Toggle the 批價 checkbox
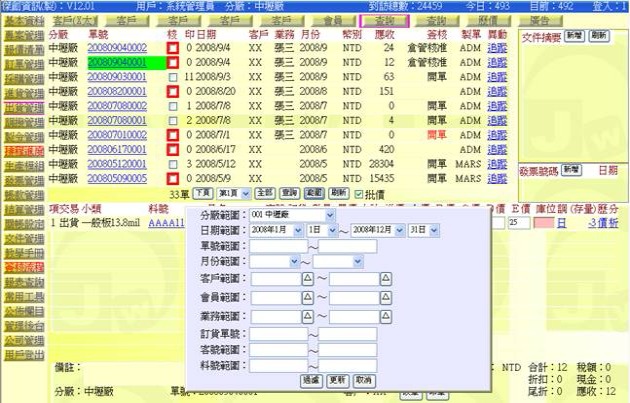Screen dimensions: 630x403 click(x=360, y=192)
